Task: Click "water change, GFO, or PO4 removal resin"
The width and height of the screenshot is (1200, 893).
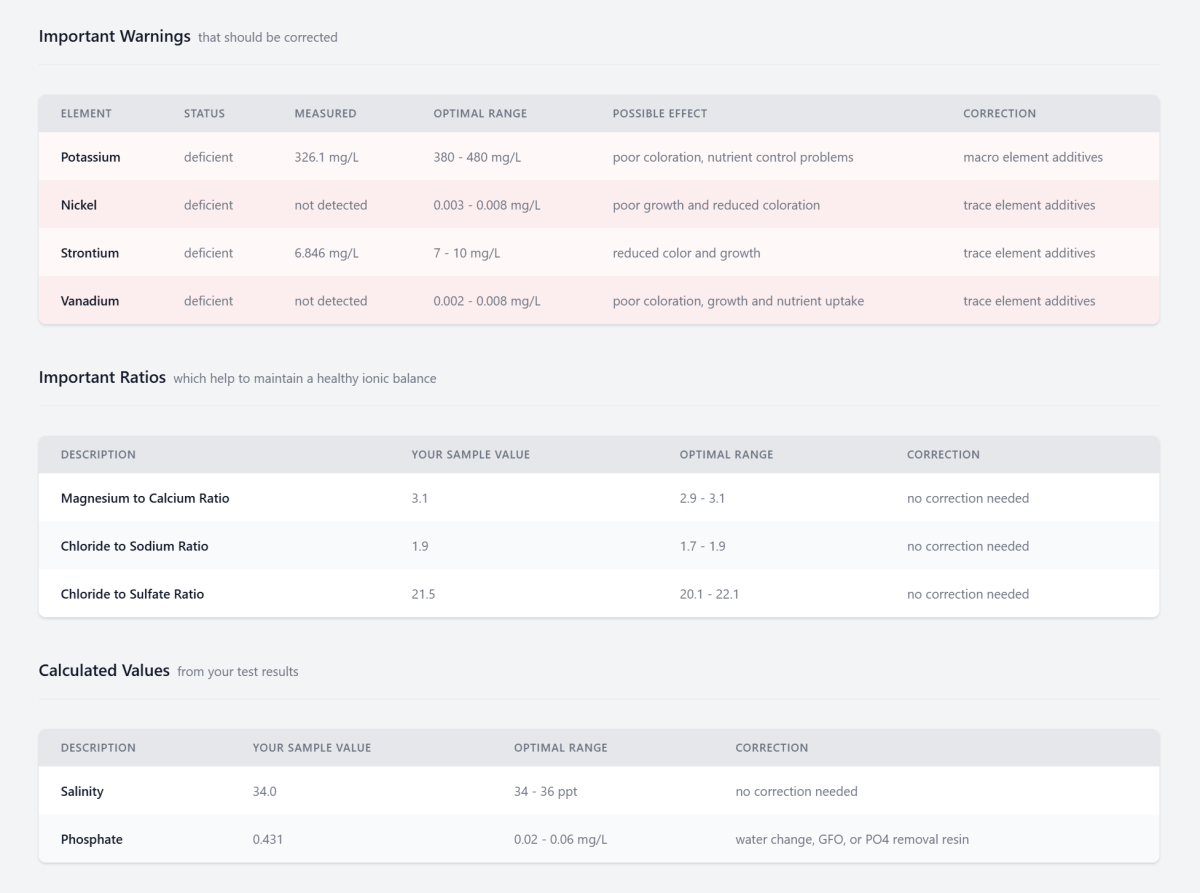Action: click(x=852, y=839)
